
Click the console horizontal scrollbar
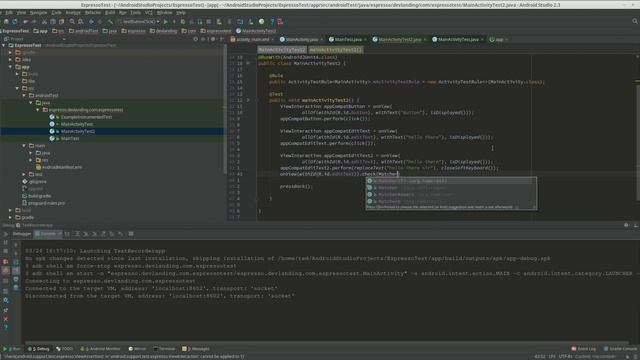point(327,343)
